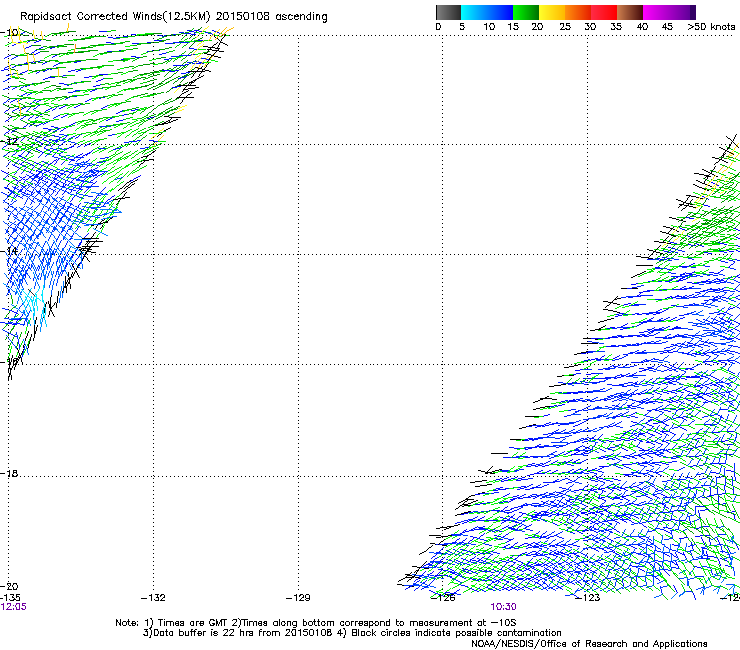Click the '-132' longitude axis label
Image resolution: width=740 pixels, height=650 pixels.
coord(153,598)
